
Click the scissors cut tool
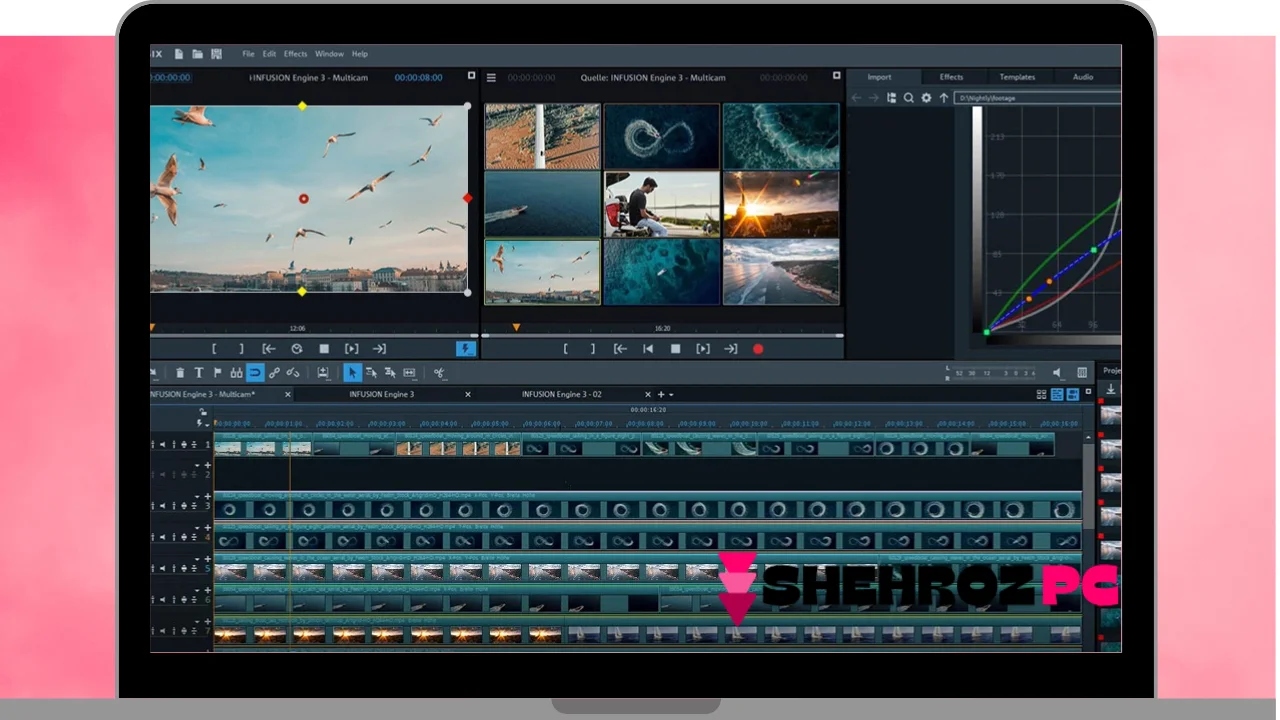(x=438, y=373)
